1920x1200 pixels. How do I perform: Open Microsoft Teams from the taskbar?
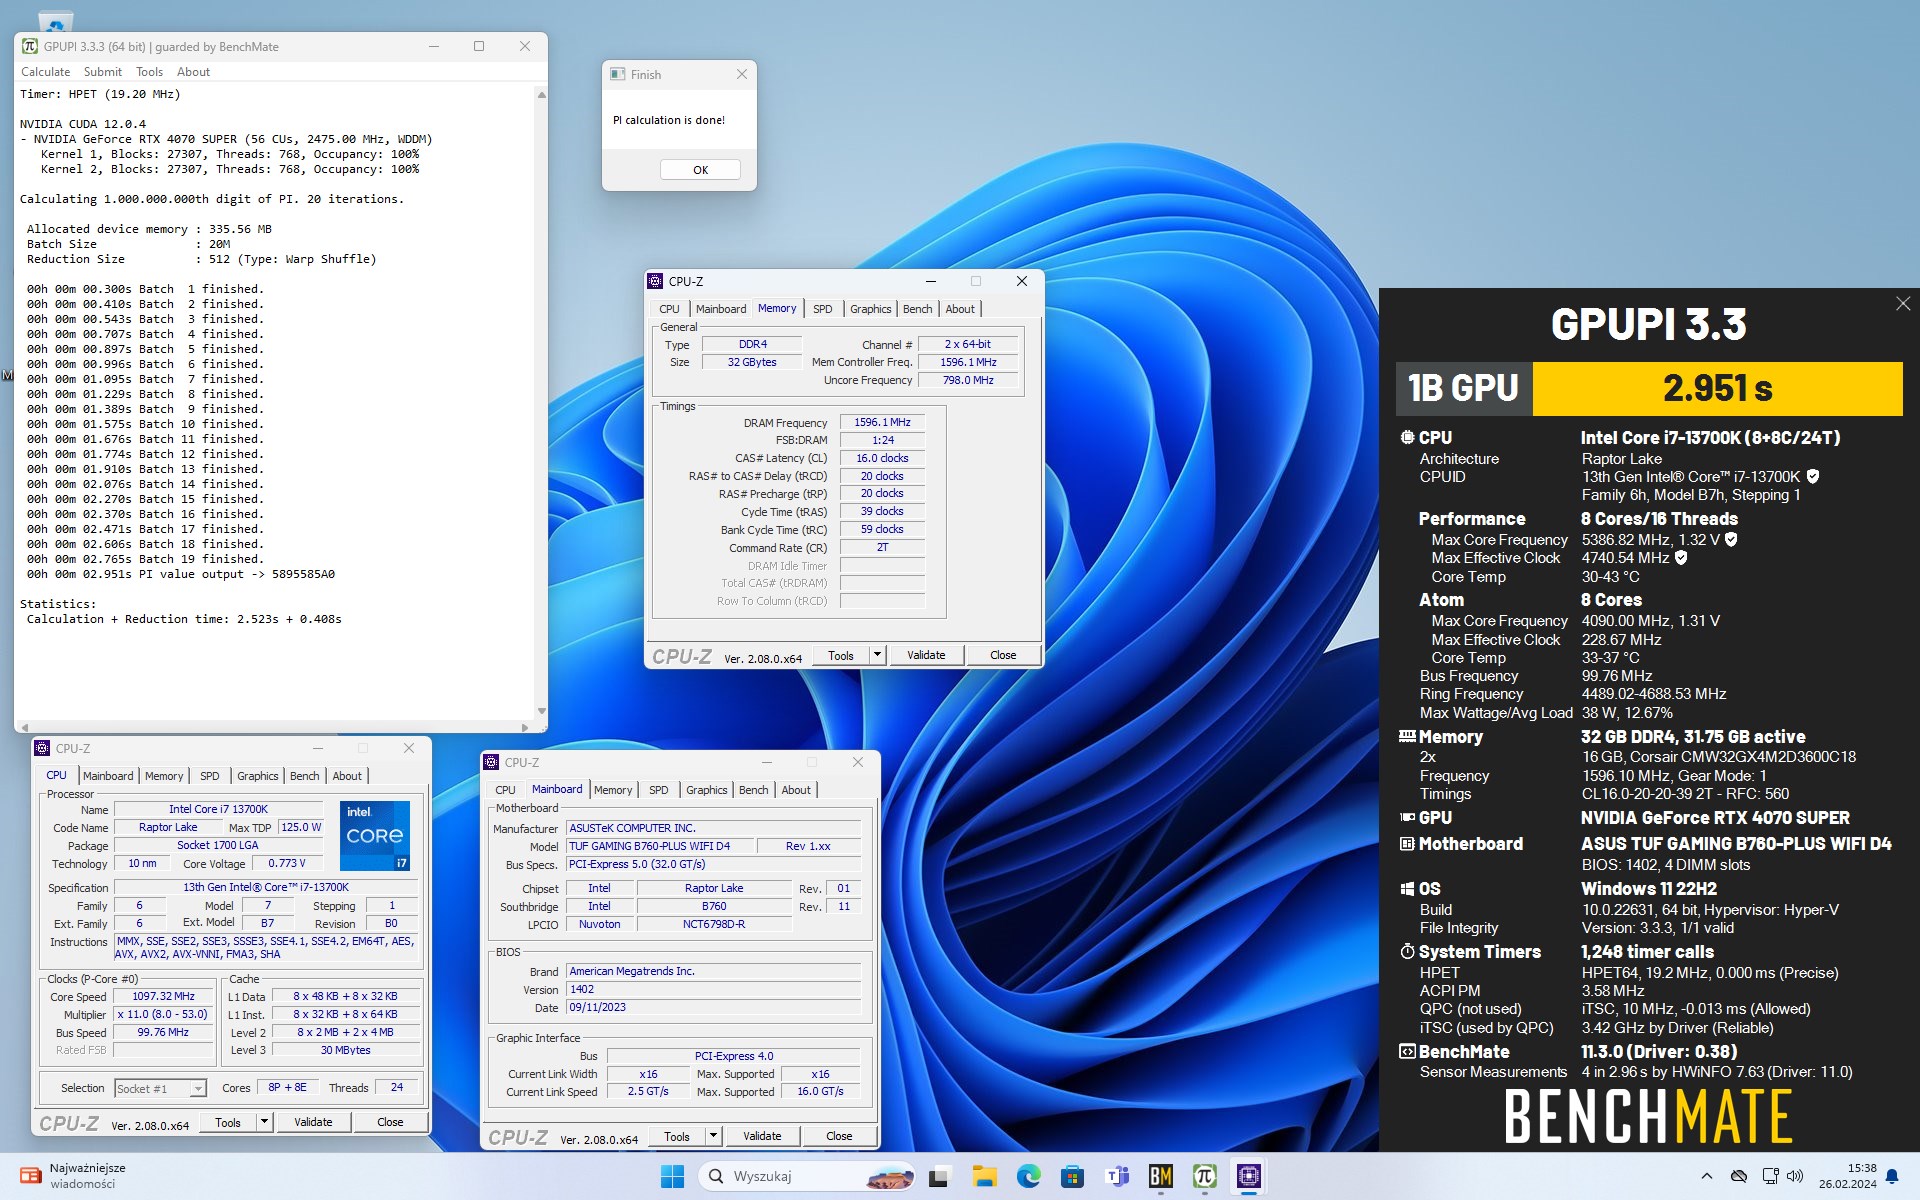[1116, 1176]
